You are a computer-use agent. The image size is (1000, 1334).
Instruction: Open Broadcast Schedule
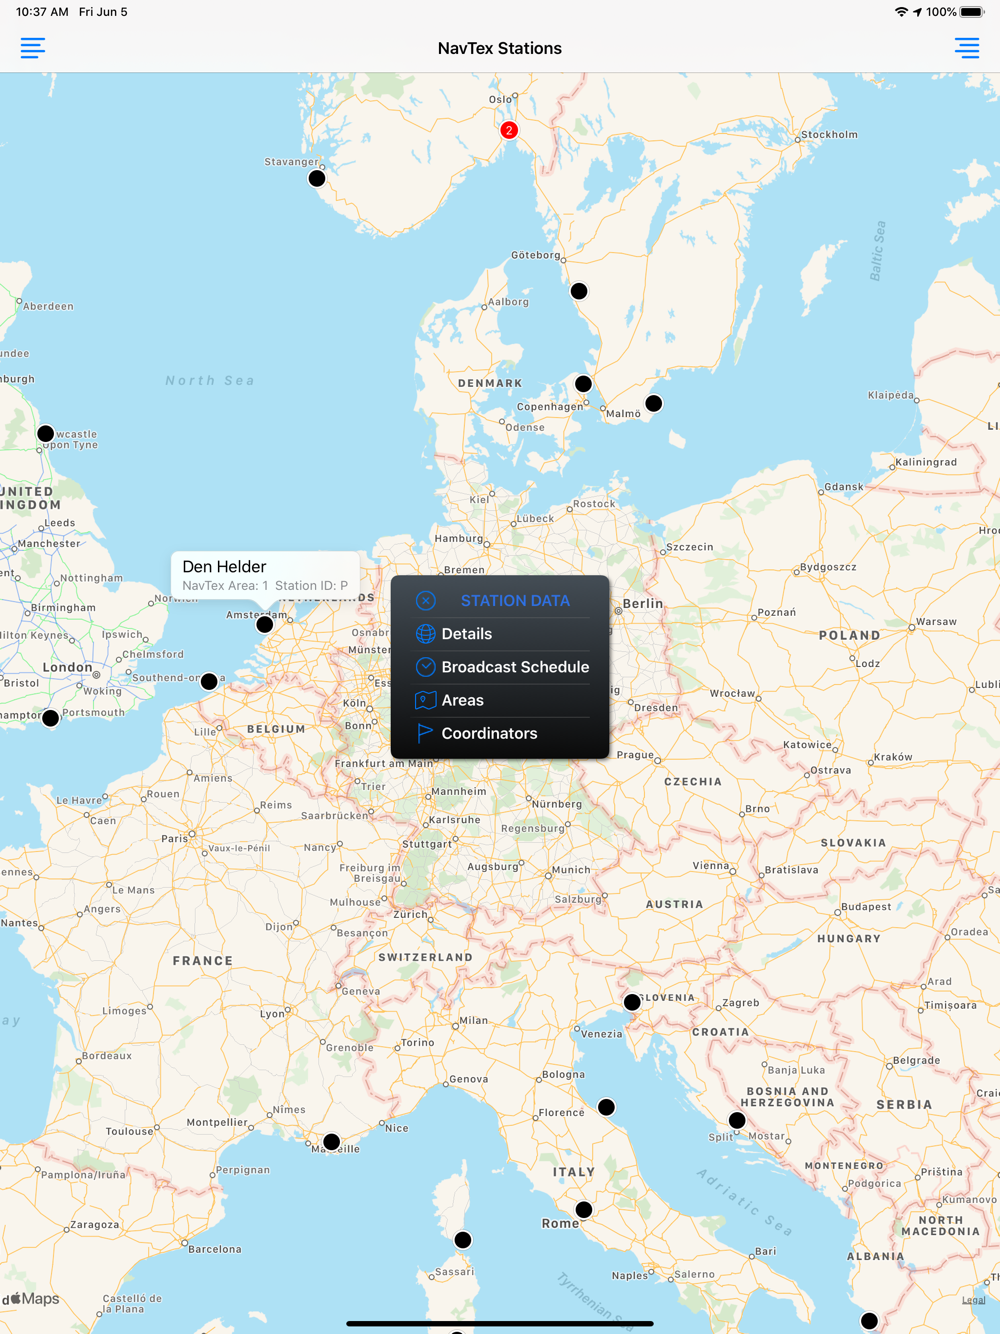tap(500, 667)
